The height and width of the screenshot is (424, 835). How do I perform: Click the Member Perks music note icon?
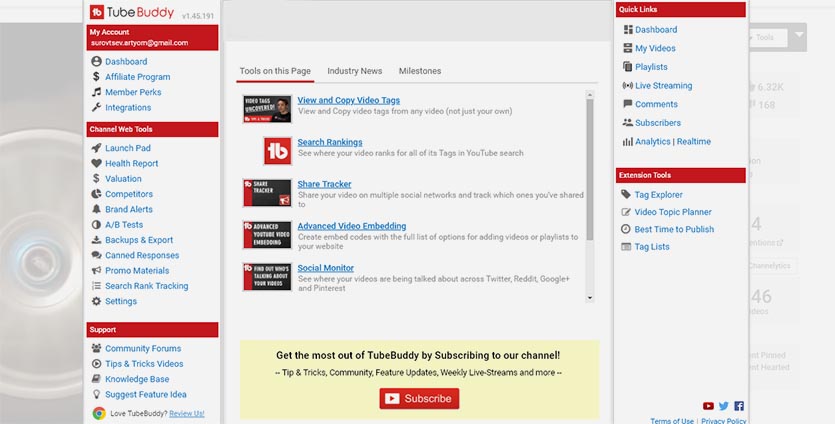coord(96,92)
